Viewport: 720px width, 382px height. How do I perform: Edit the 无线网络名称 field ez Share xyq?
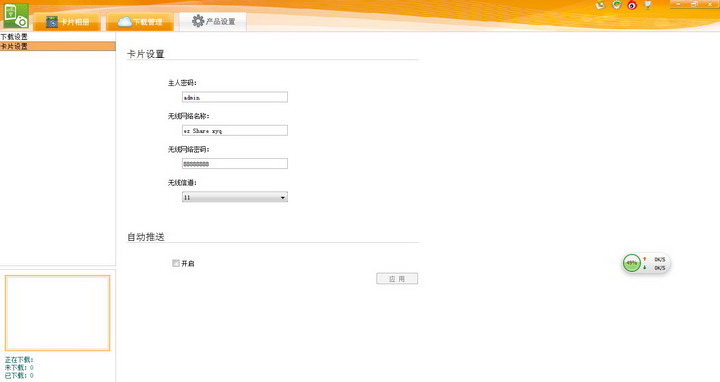(x=235, y=130)
